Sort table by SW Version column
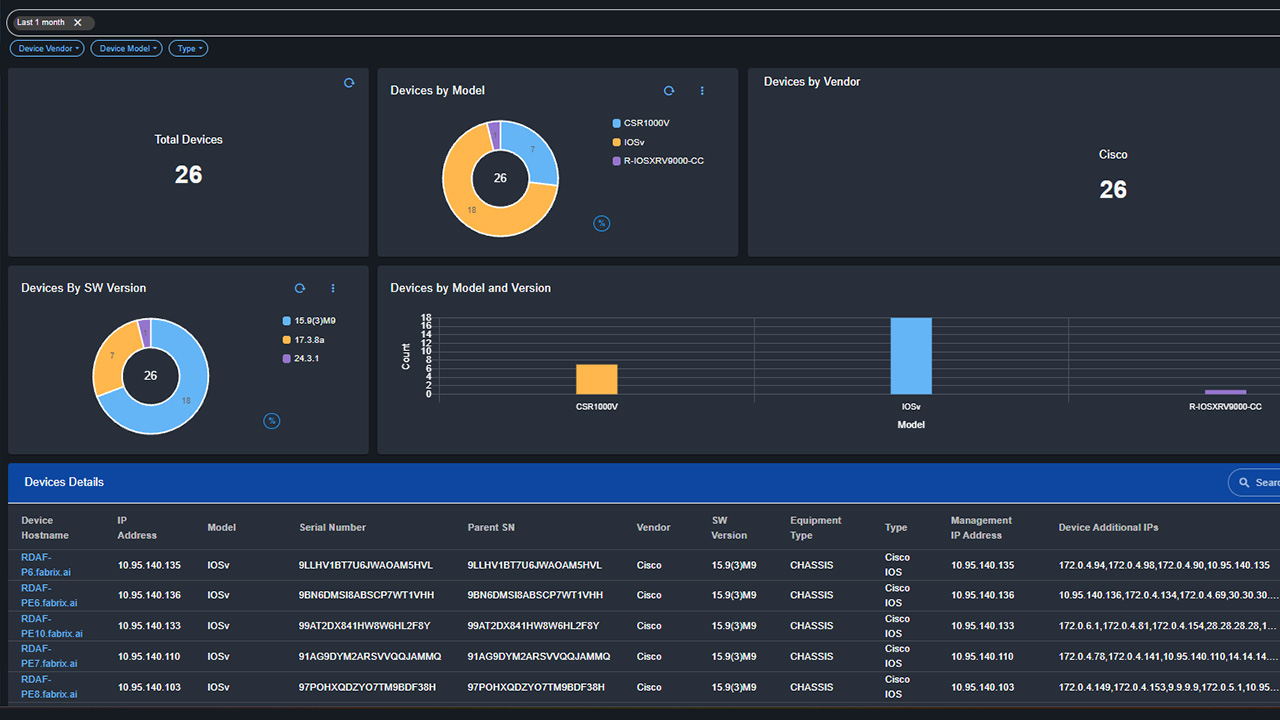 coord(729,527)
